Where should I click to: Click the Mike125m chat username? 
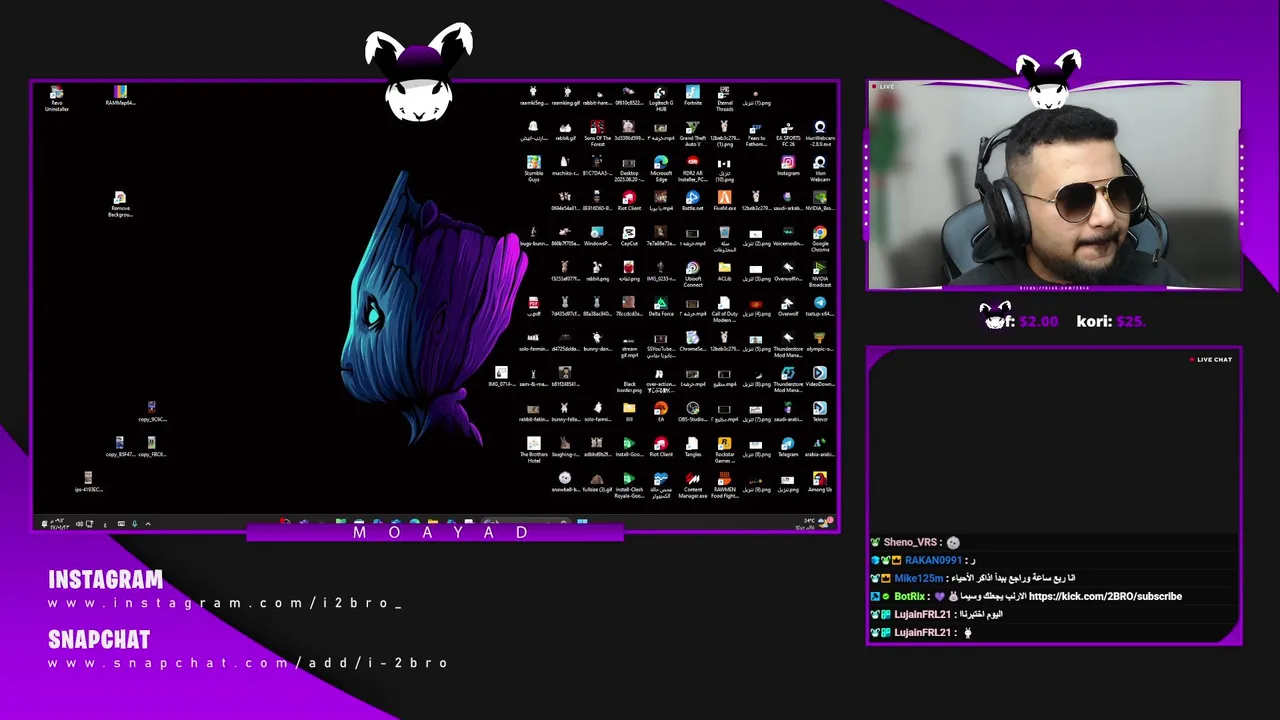click(918, 579)
